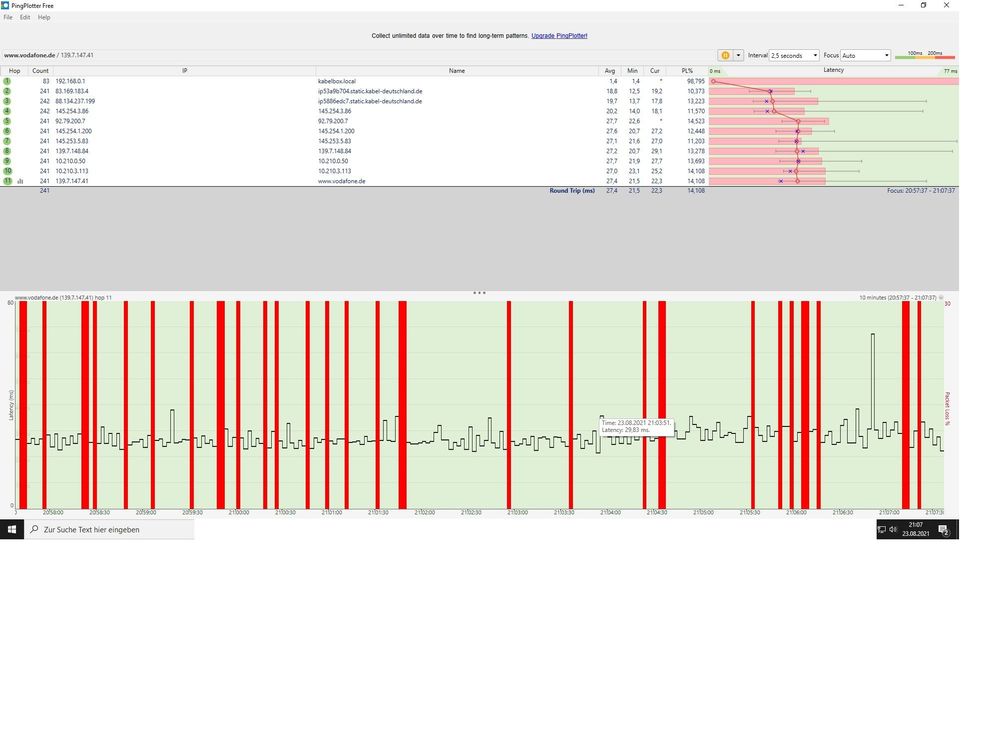
Task: Click the Avg column header
Action: (x=610, y=71)
